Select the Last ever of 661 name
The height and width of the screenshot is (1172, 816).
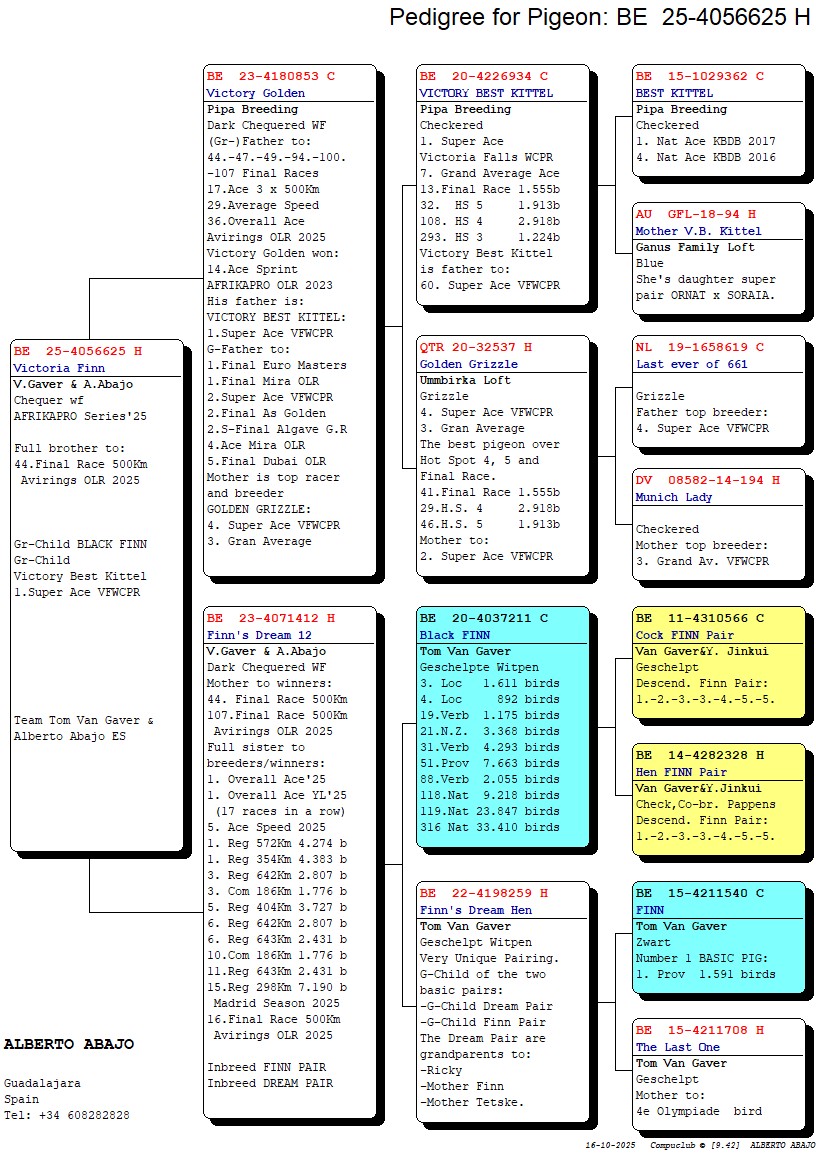pyautogui.click(x=691, y=365)
